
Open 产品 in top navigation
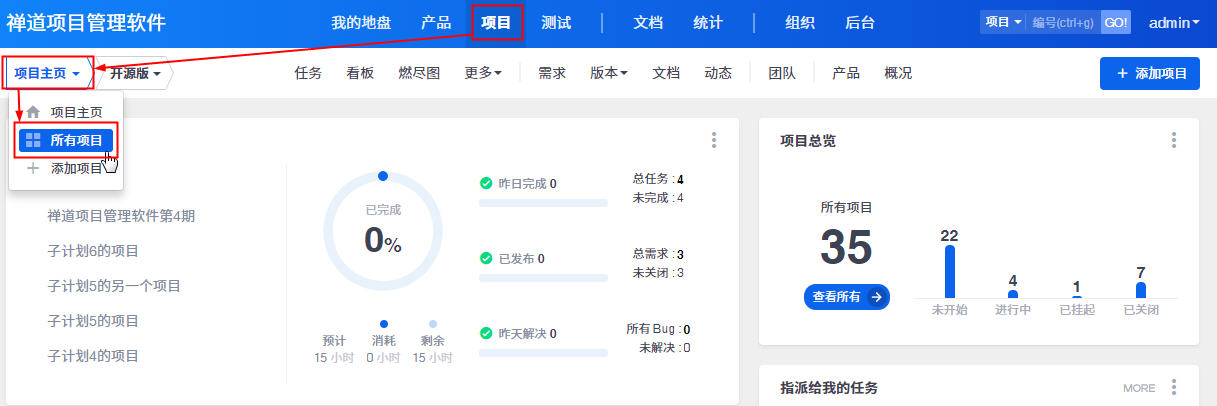pyautogui.click(x=435, y=23)
